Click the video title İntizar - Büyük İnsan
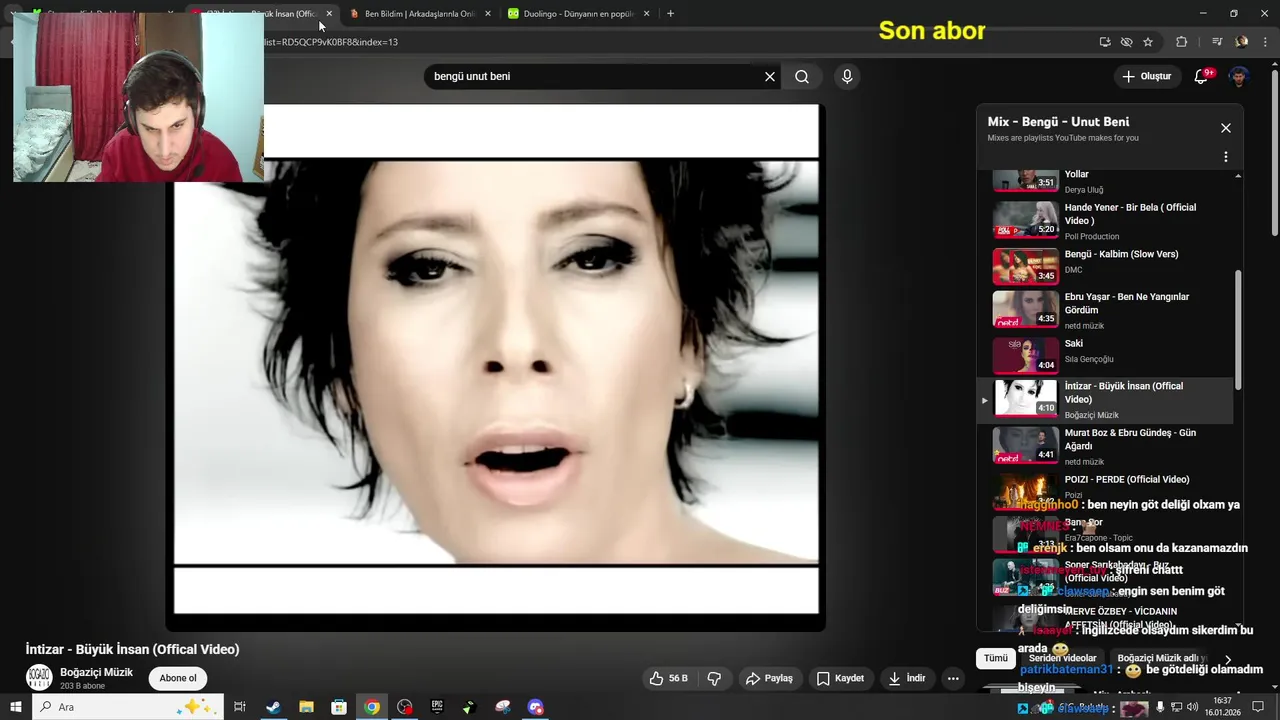 [132, 649]
